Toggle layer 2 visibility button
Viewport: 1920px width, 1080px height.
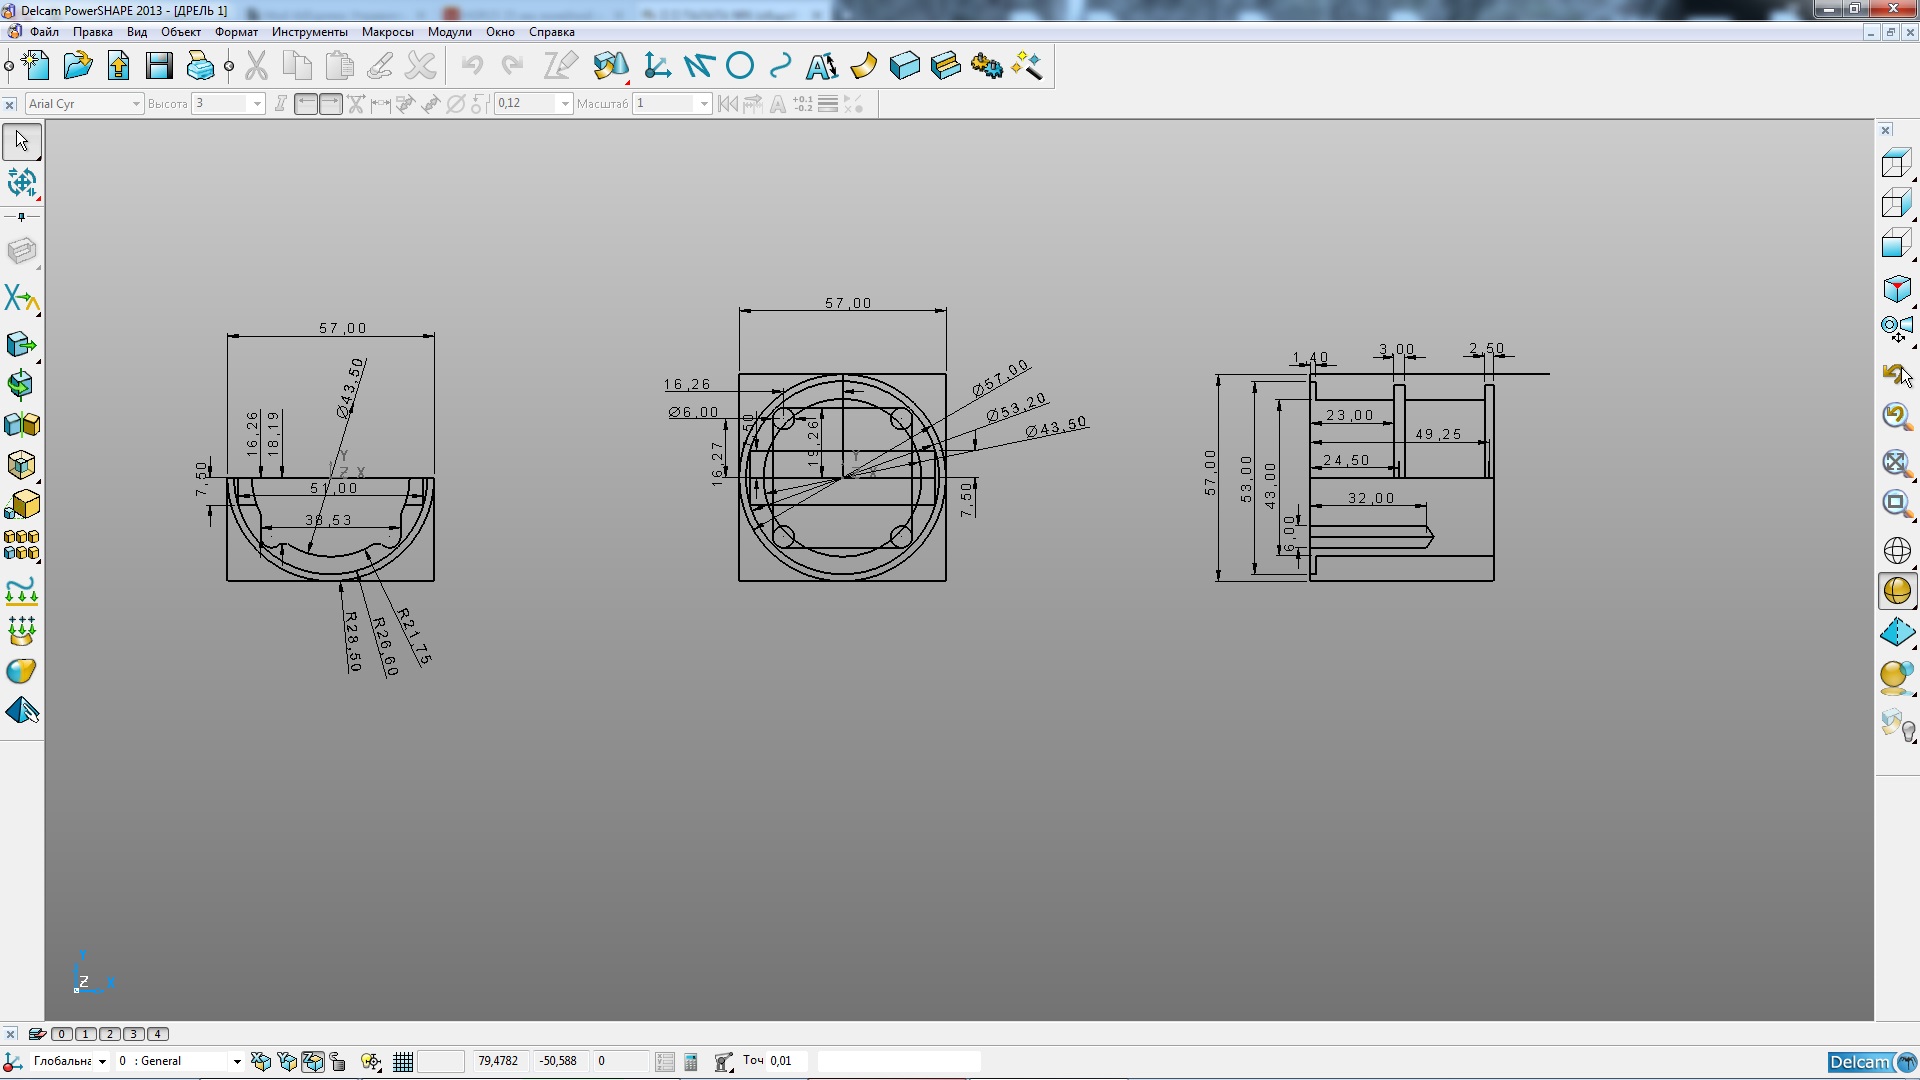[x=110, y=1034]
